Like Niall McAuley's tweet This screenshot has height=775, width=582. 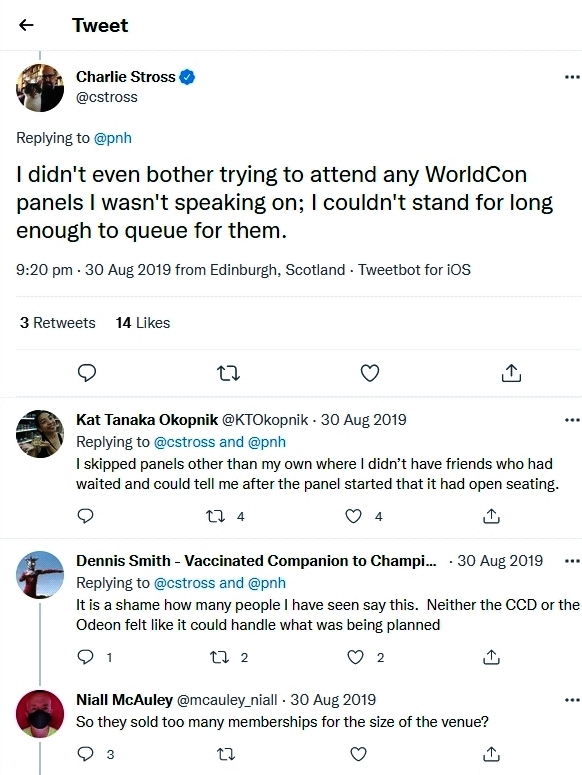point(358,754)
